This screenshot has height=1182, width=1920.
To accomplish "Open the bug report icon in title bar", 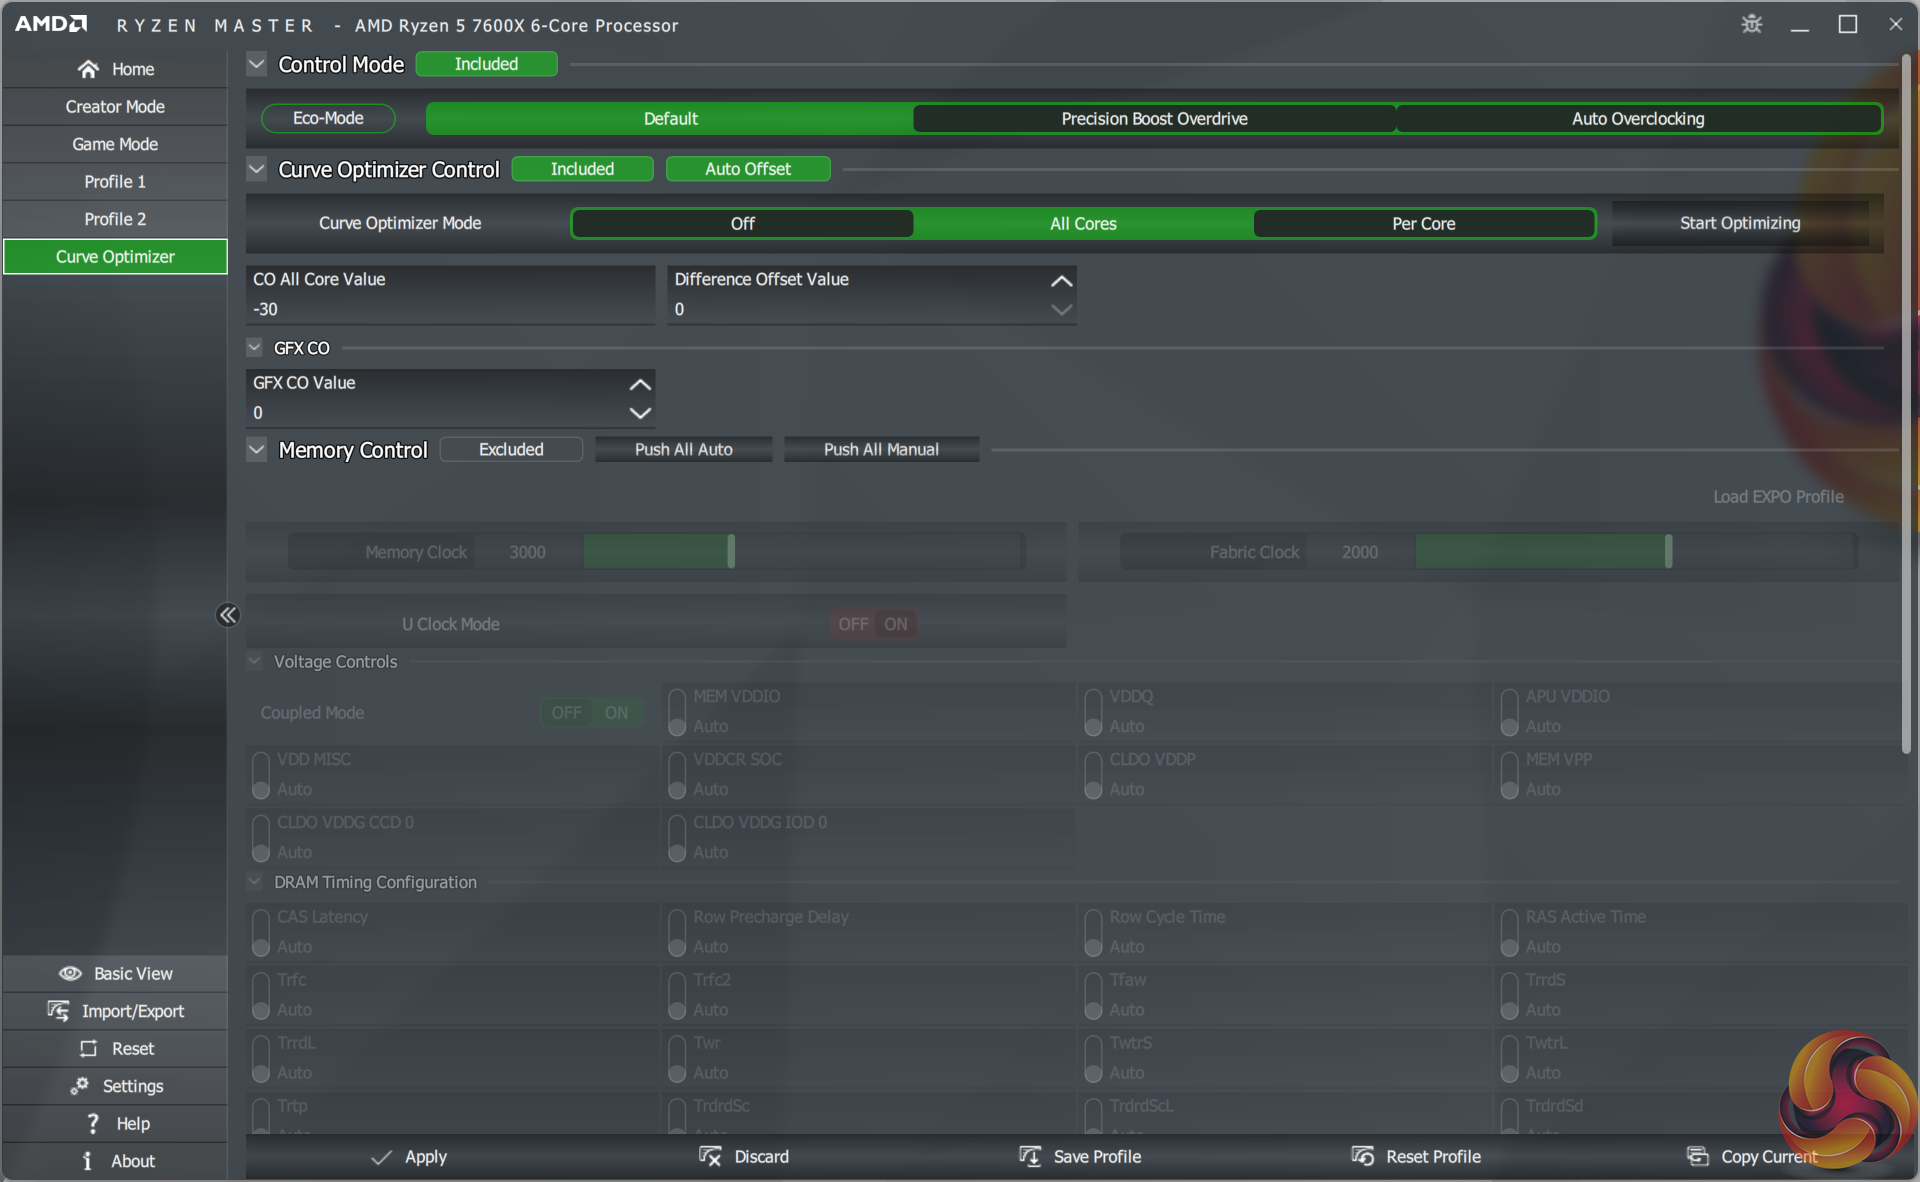I will tap(1751, 24).
